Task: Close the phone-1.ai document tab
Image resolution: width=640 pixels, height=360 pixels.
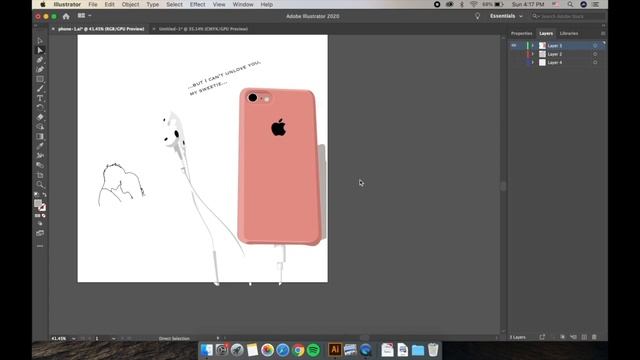Action: pyautogui.click(x=53, y=29)
